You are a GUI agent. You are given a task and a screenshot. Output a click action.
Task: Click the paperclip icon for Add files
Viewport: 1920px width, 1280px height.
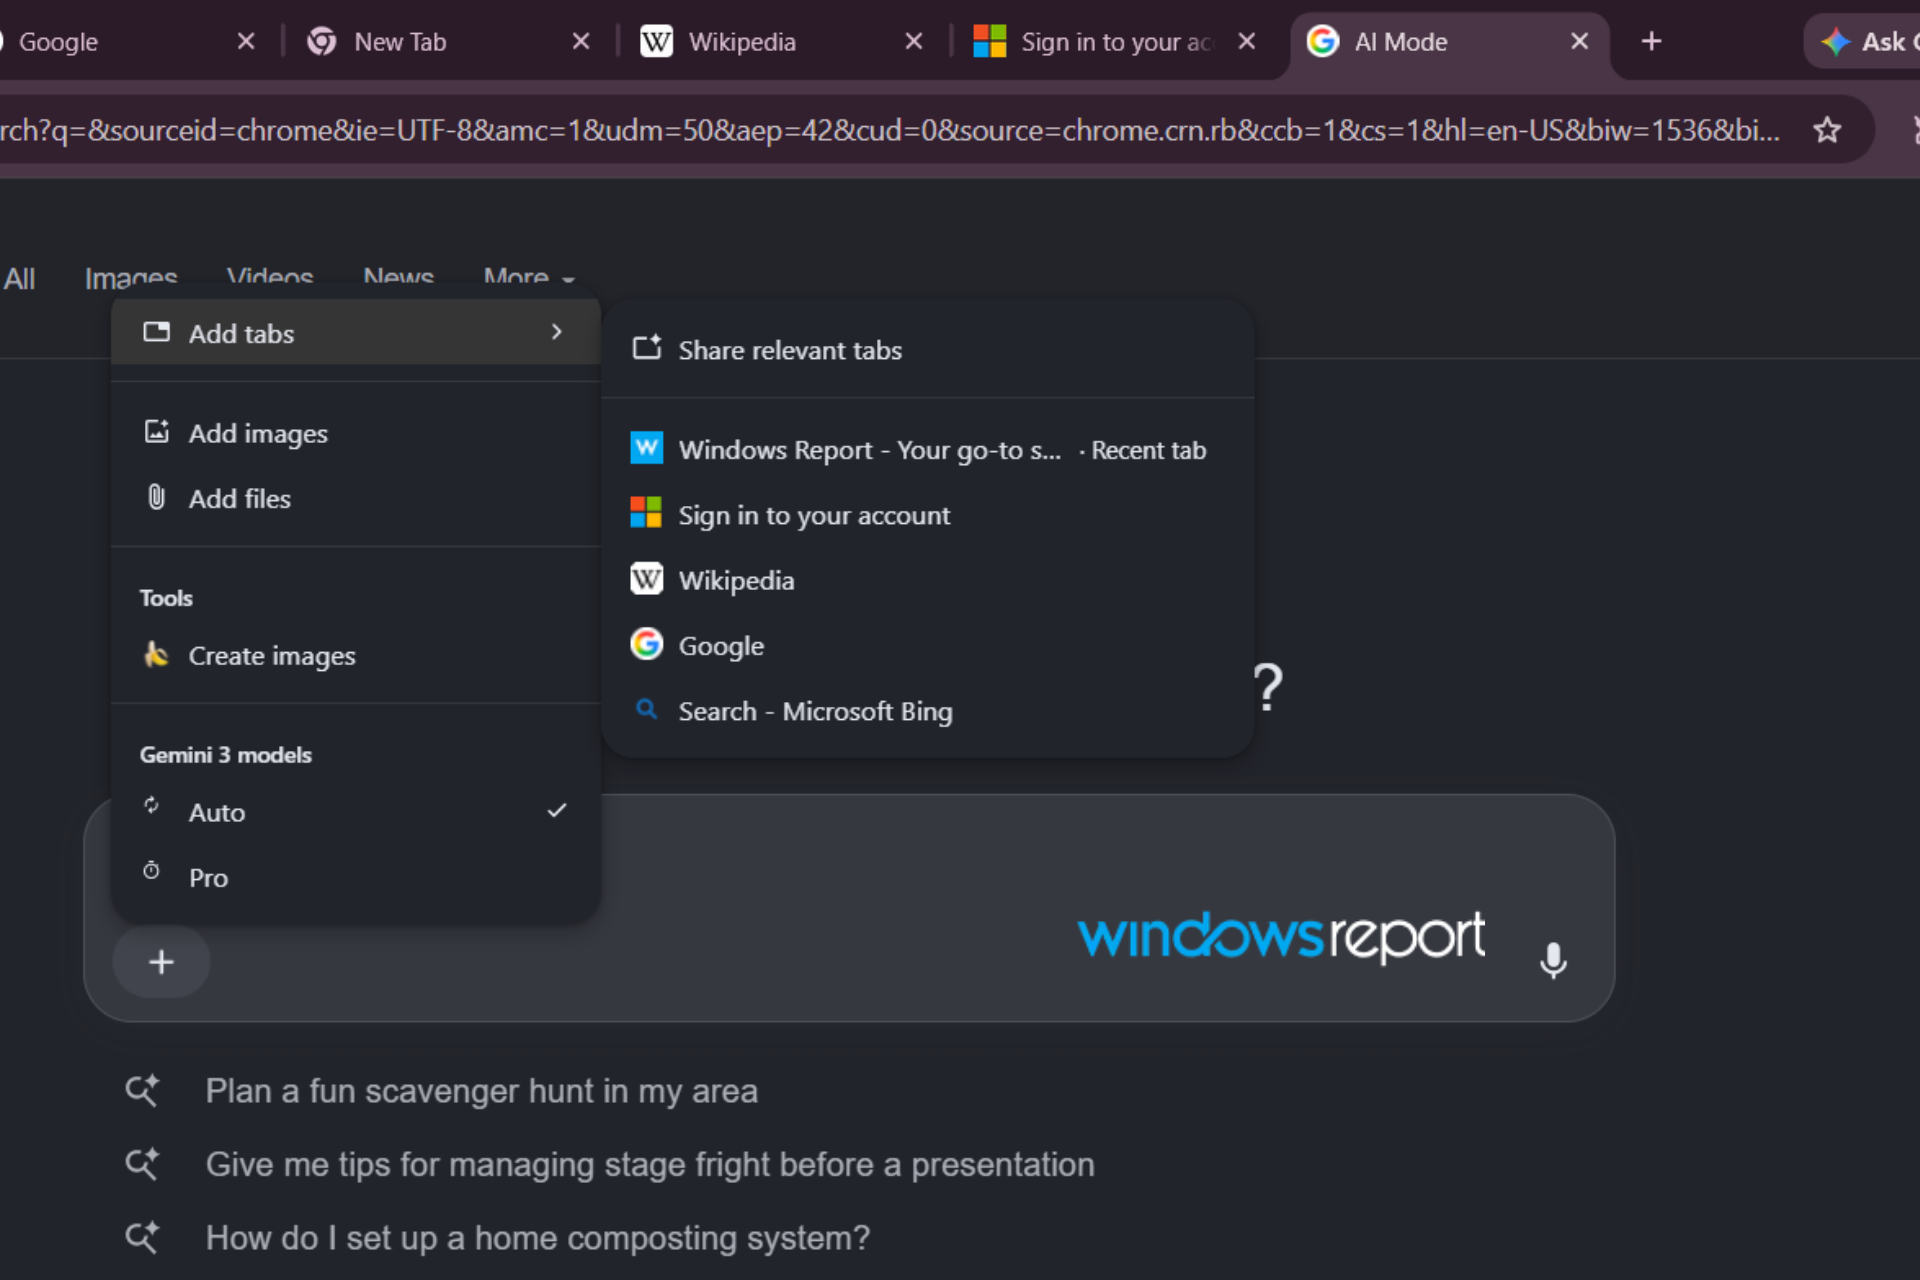pyautogui.click(x=156, y=497)
